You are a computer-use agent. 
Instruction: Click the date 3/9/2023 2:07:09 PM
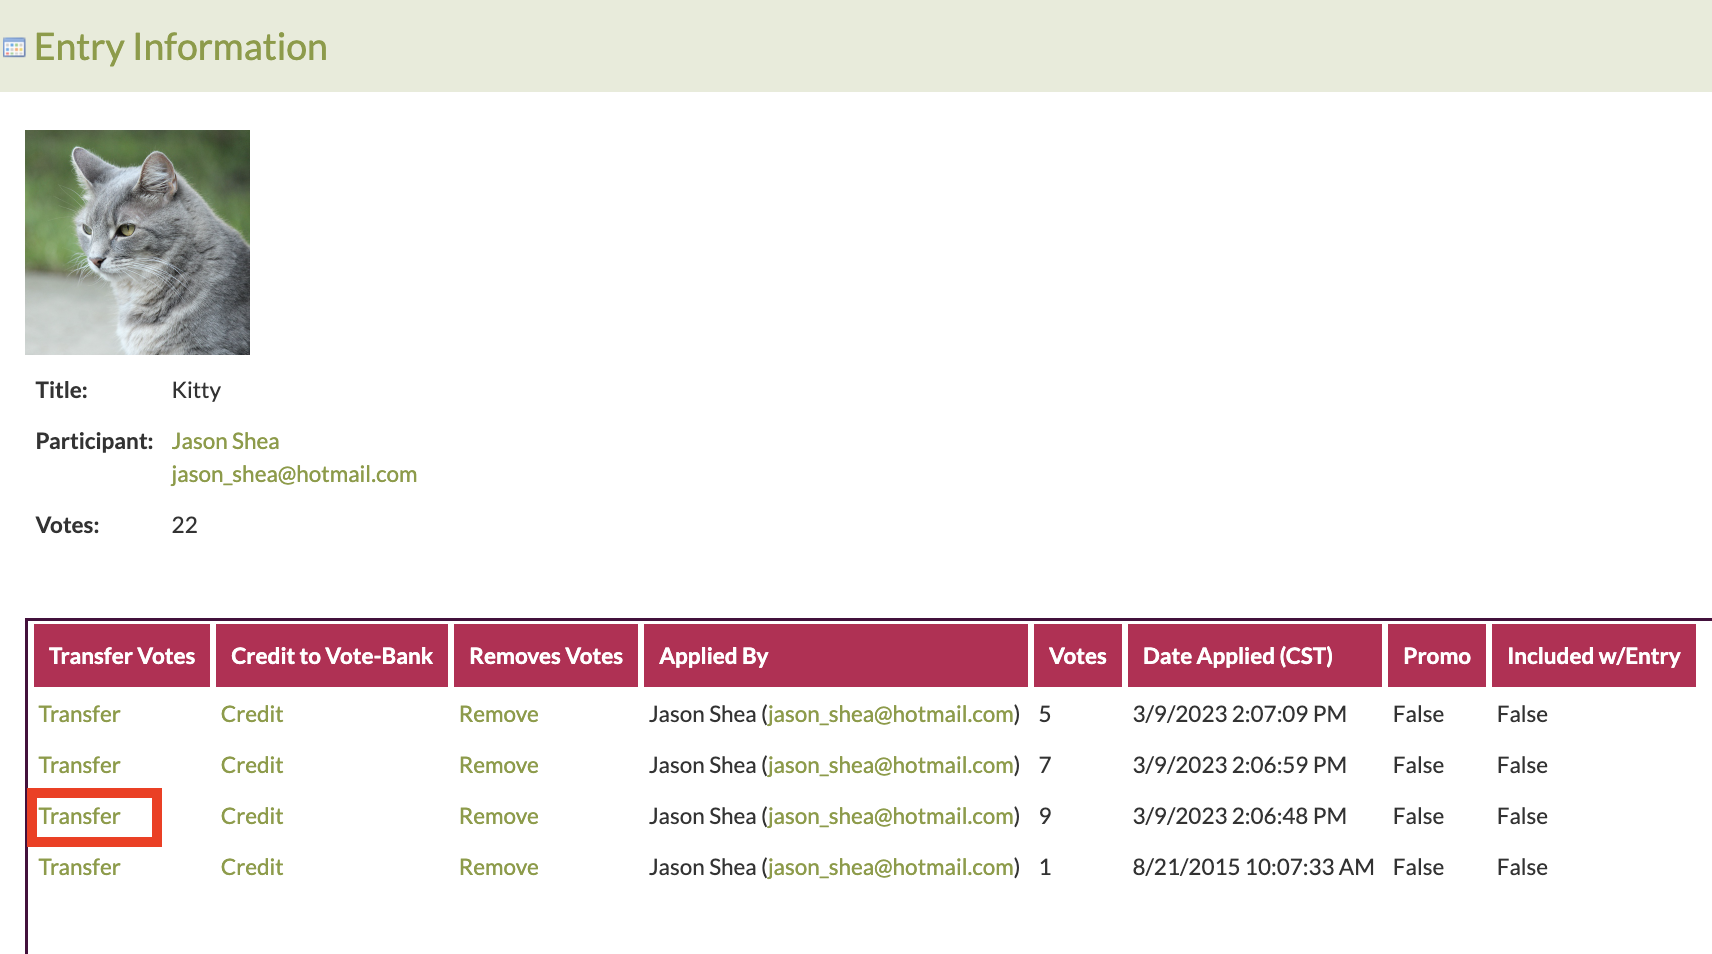point(1239,714)
